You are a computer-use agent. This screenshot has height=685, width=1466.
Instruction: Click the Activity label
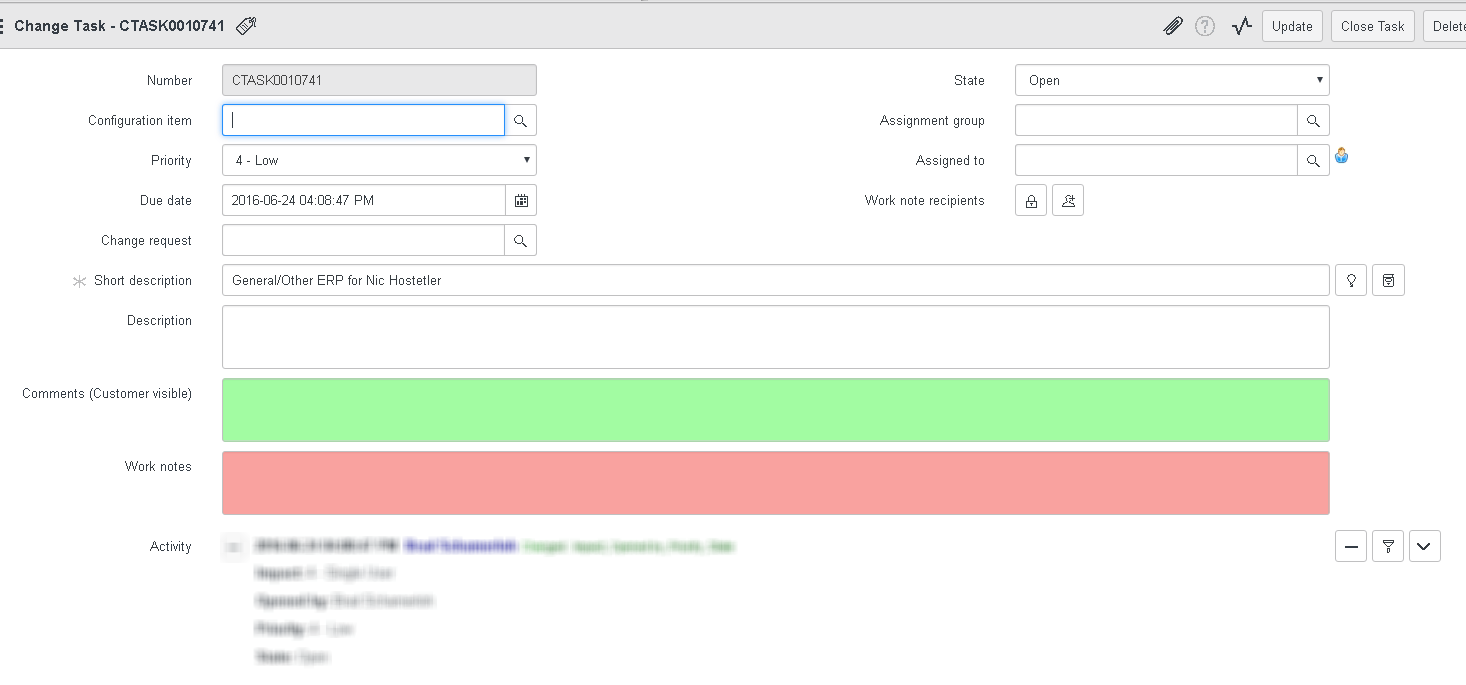pos(171,546)
